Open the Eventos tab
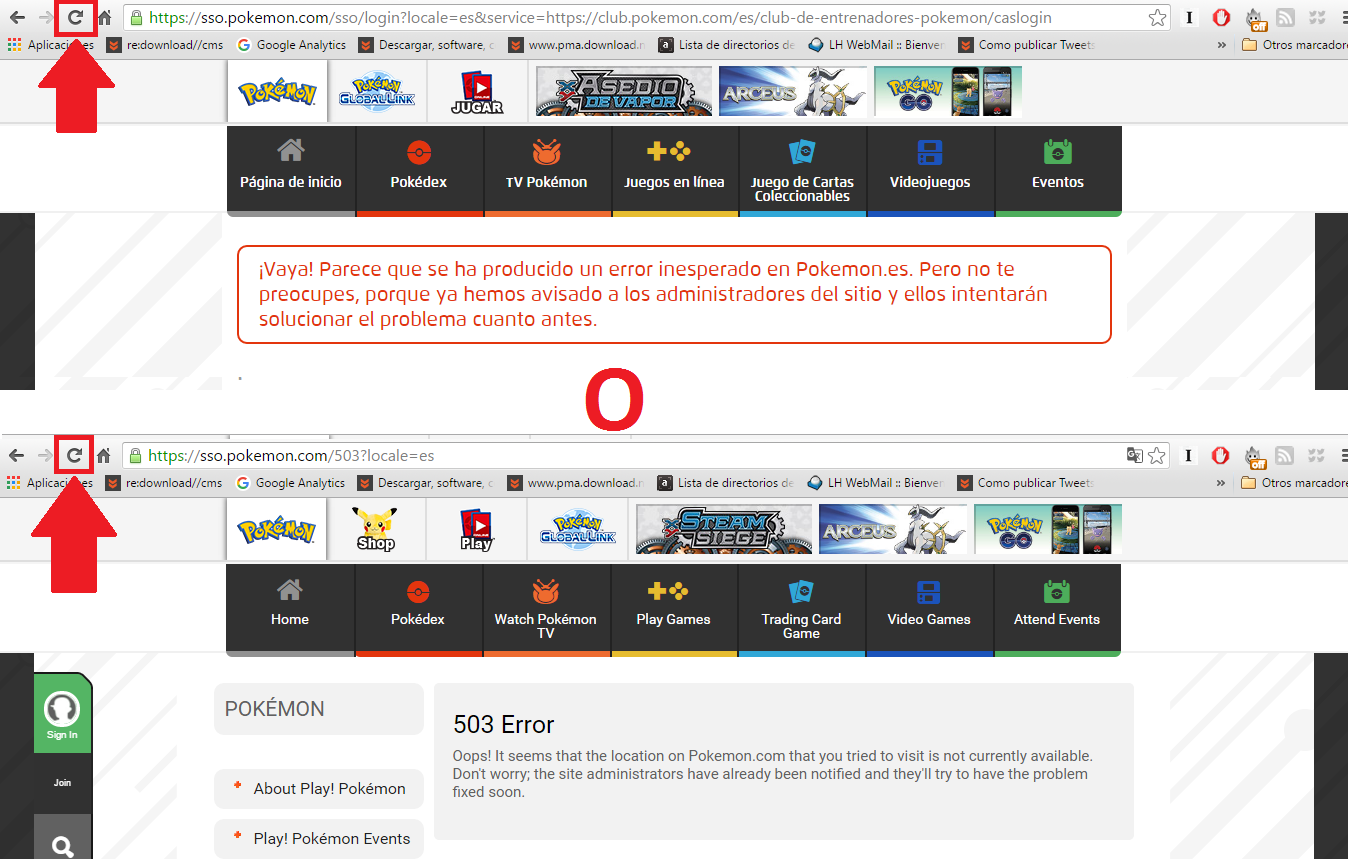Viewport: 1348px width, 860px height. point(1058,170)
